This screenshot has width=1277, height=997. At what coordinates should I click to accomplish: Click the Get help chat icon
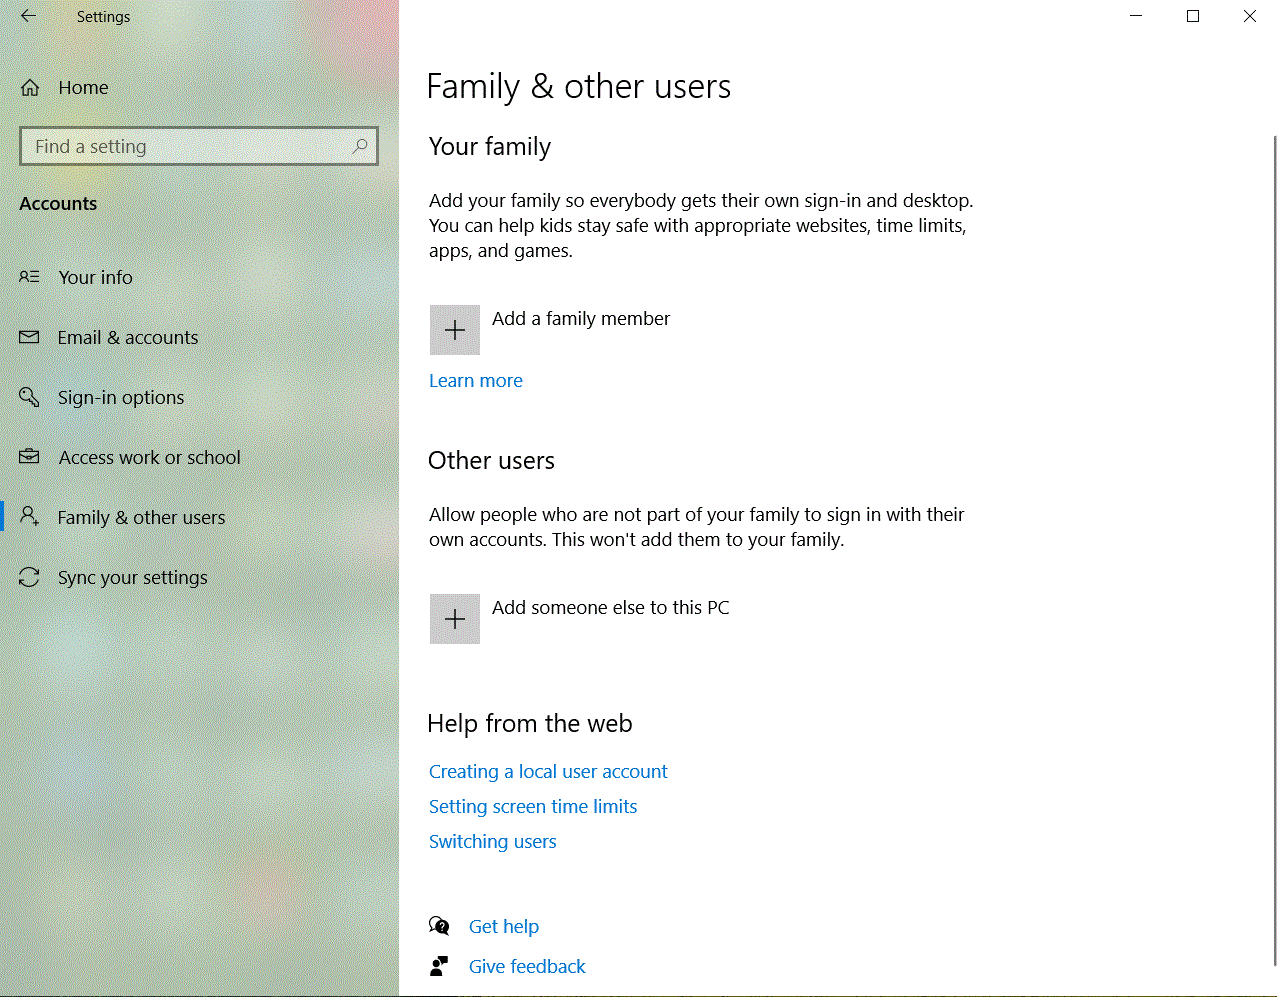point(439,926)
